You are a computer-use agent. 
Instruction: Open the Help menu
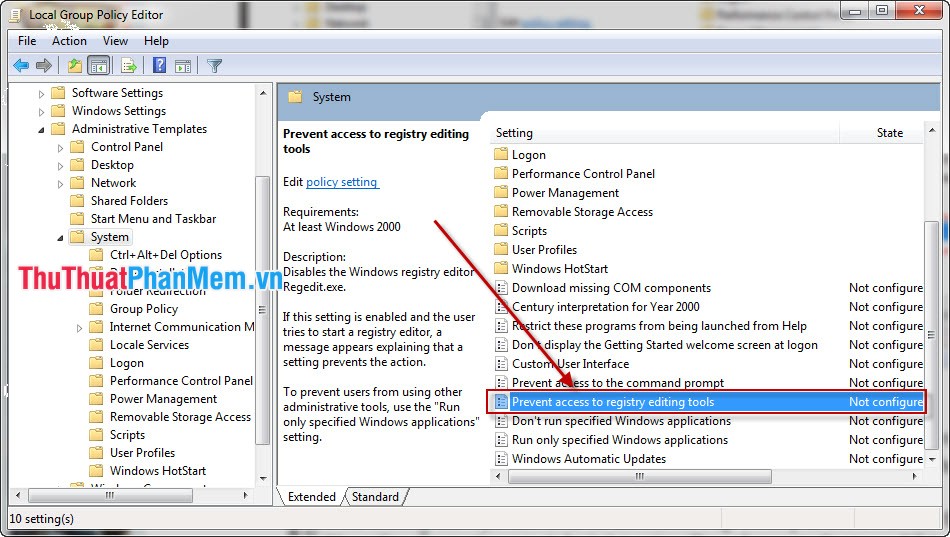coord(156,41)
